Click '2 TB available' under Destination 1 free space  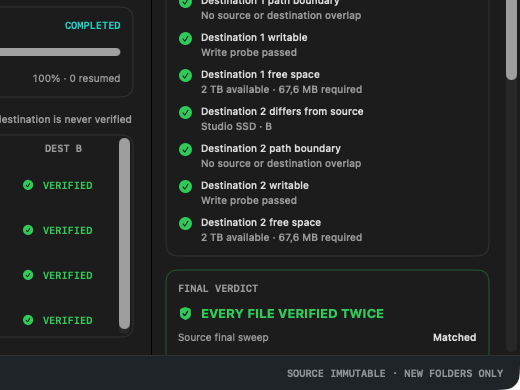pyautogui.click(x=235, y=89)
